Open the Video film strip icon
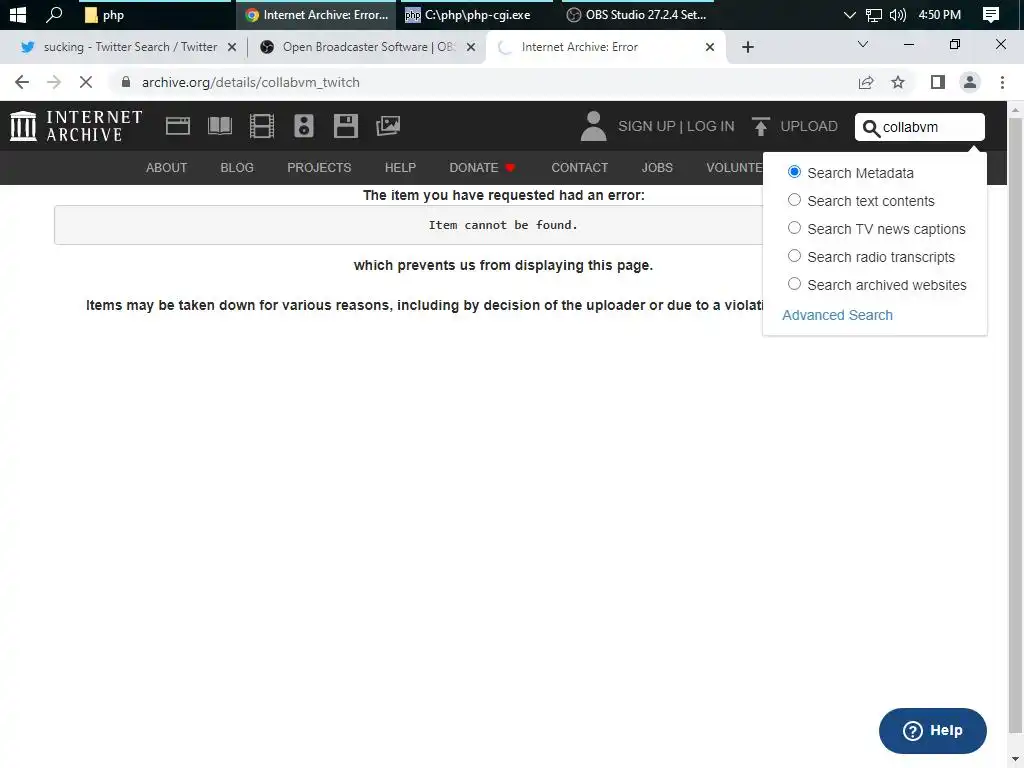 (262, 126)
